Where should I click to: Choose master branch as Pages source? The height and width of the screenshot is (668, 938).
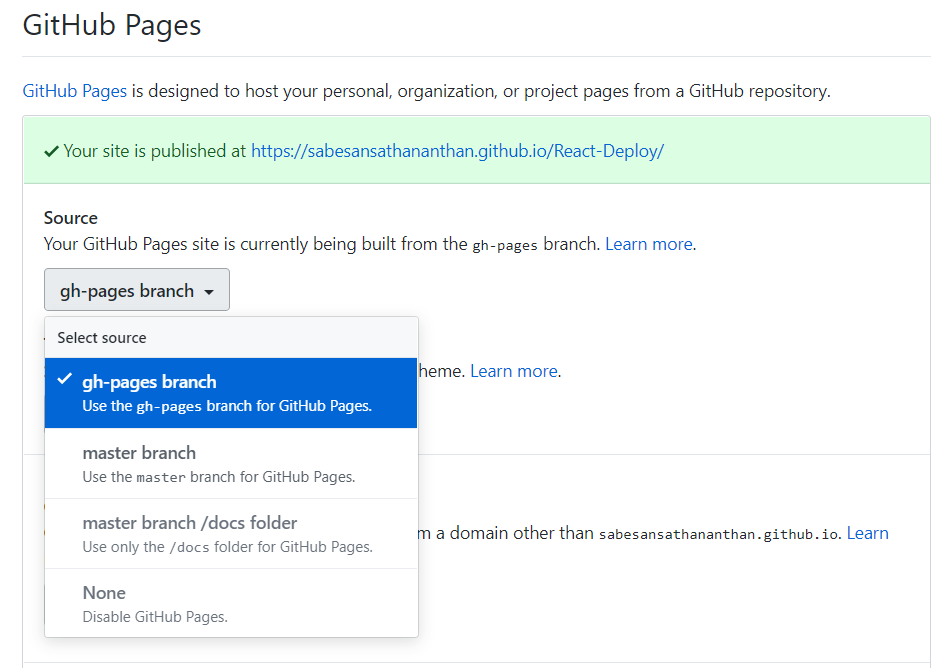point(231,463)
